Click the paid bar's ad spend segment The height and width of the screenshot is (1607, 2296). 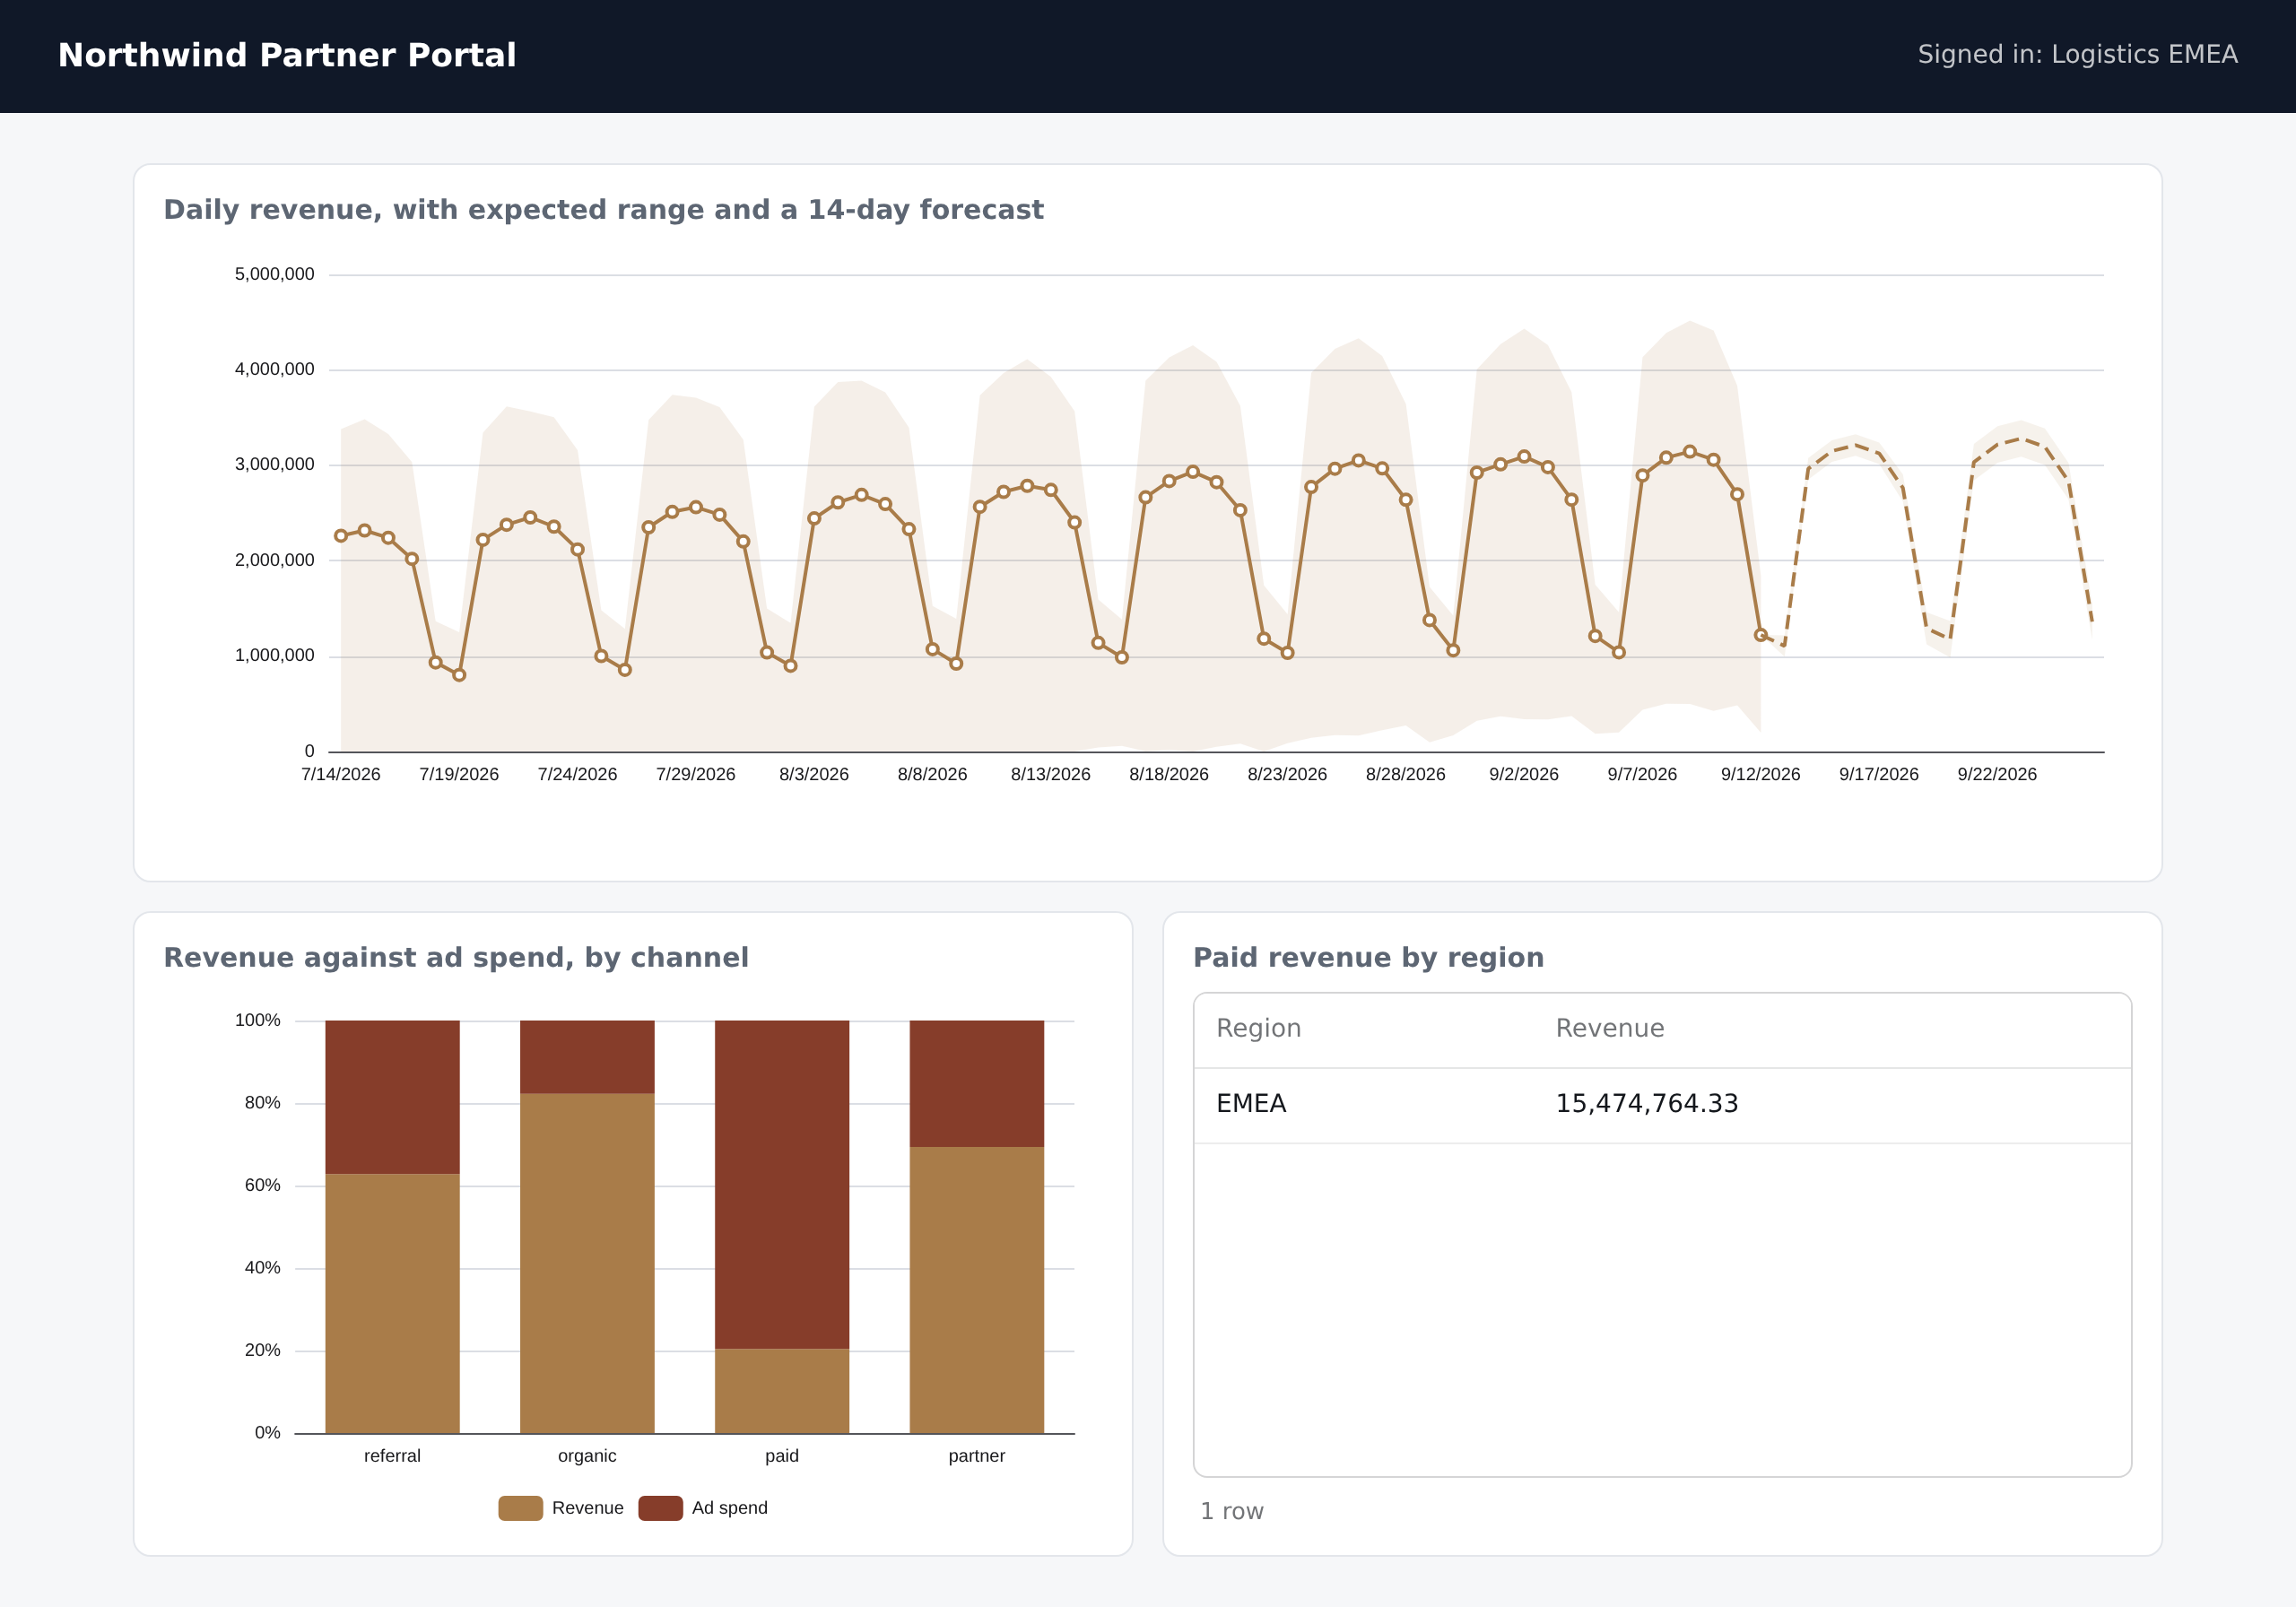coord(782,1184)
